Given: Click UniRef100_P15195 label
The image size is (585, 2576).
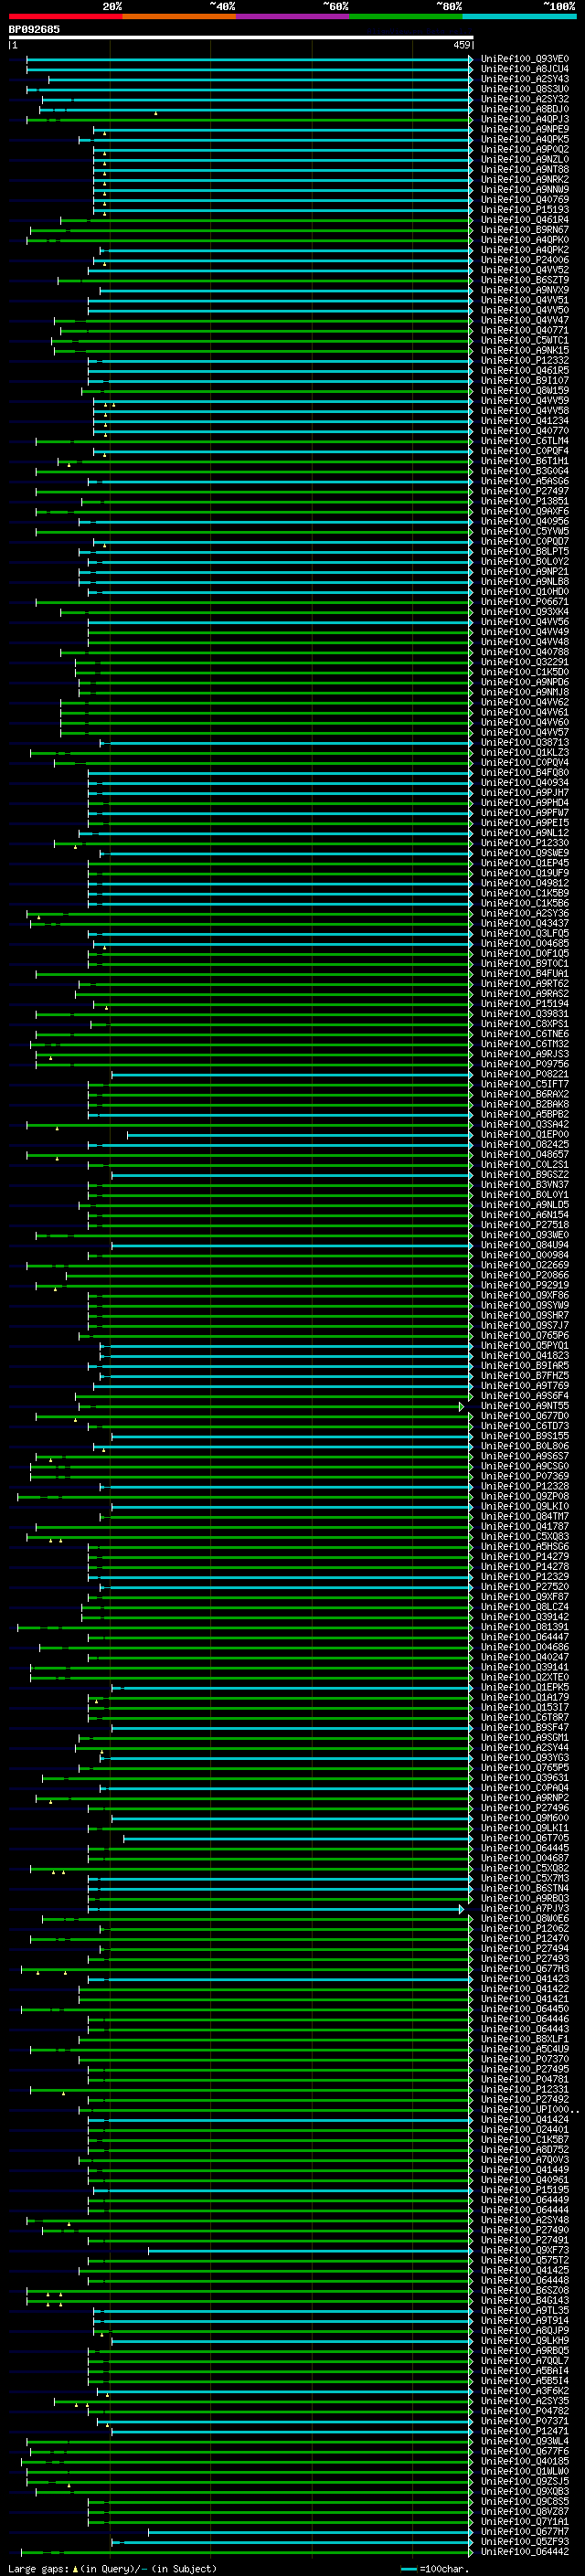Looking at the screenshot, I should pyautogui.click(x=524, y=2190).
